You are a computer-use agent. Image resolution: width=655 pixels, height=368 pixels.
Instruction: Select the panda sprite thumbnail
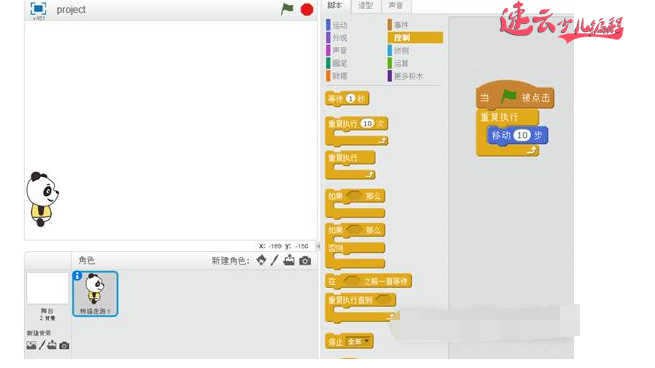95,294
